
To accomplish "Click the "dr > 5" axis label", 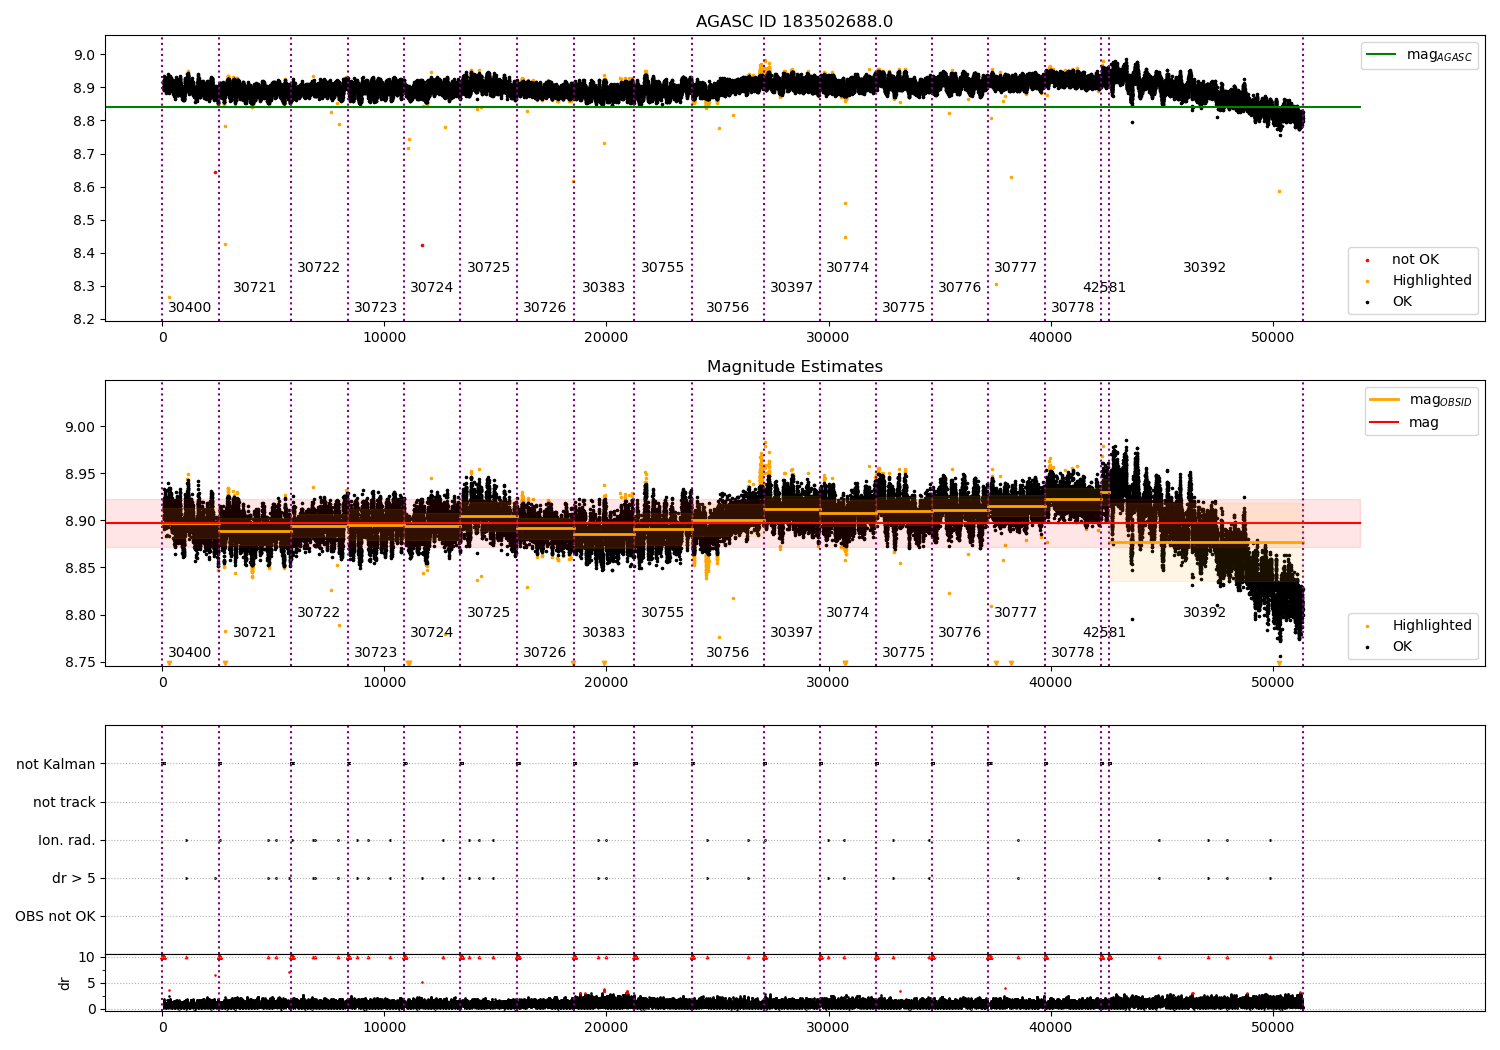I will pos(74,878).
